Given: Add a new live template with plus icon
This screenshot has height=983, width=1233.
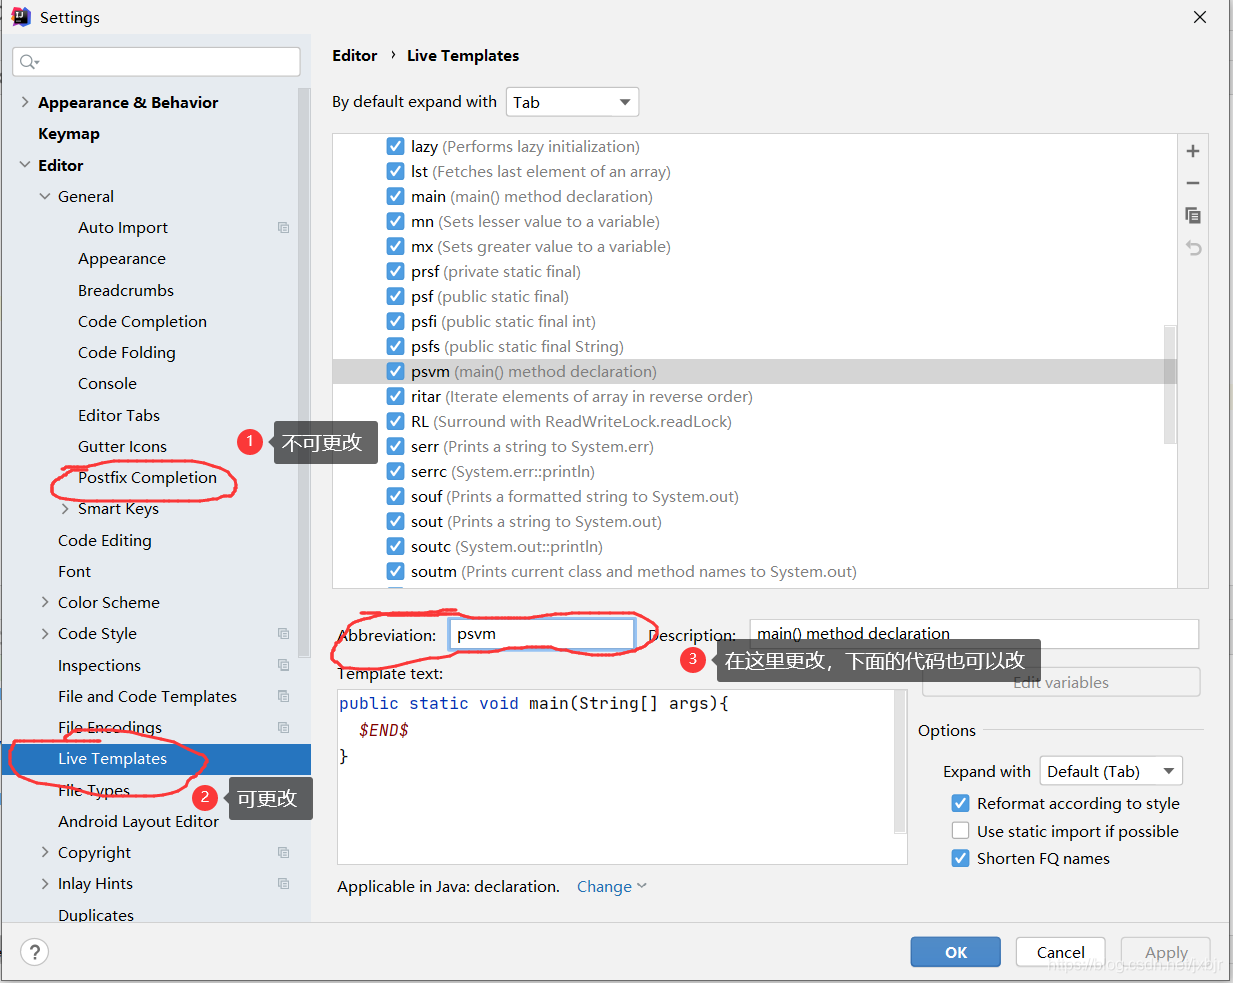Looking at the screenshot, I should (1192, 151).
